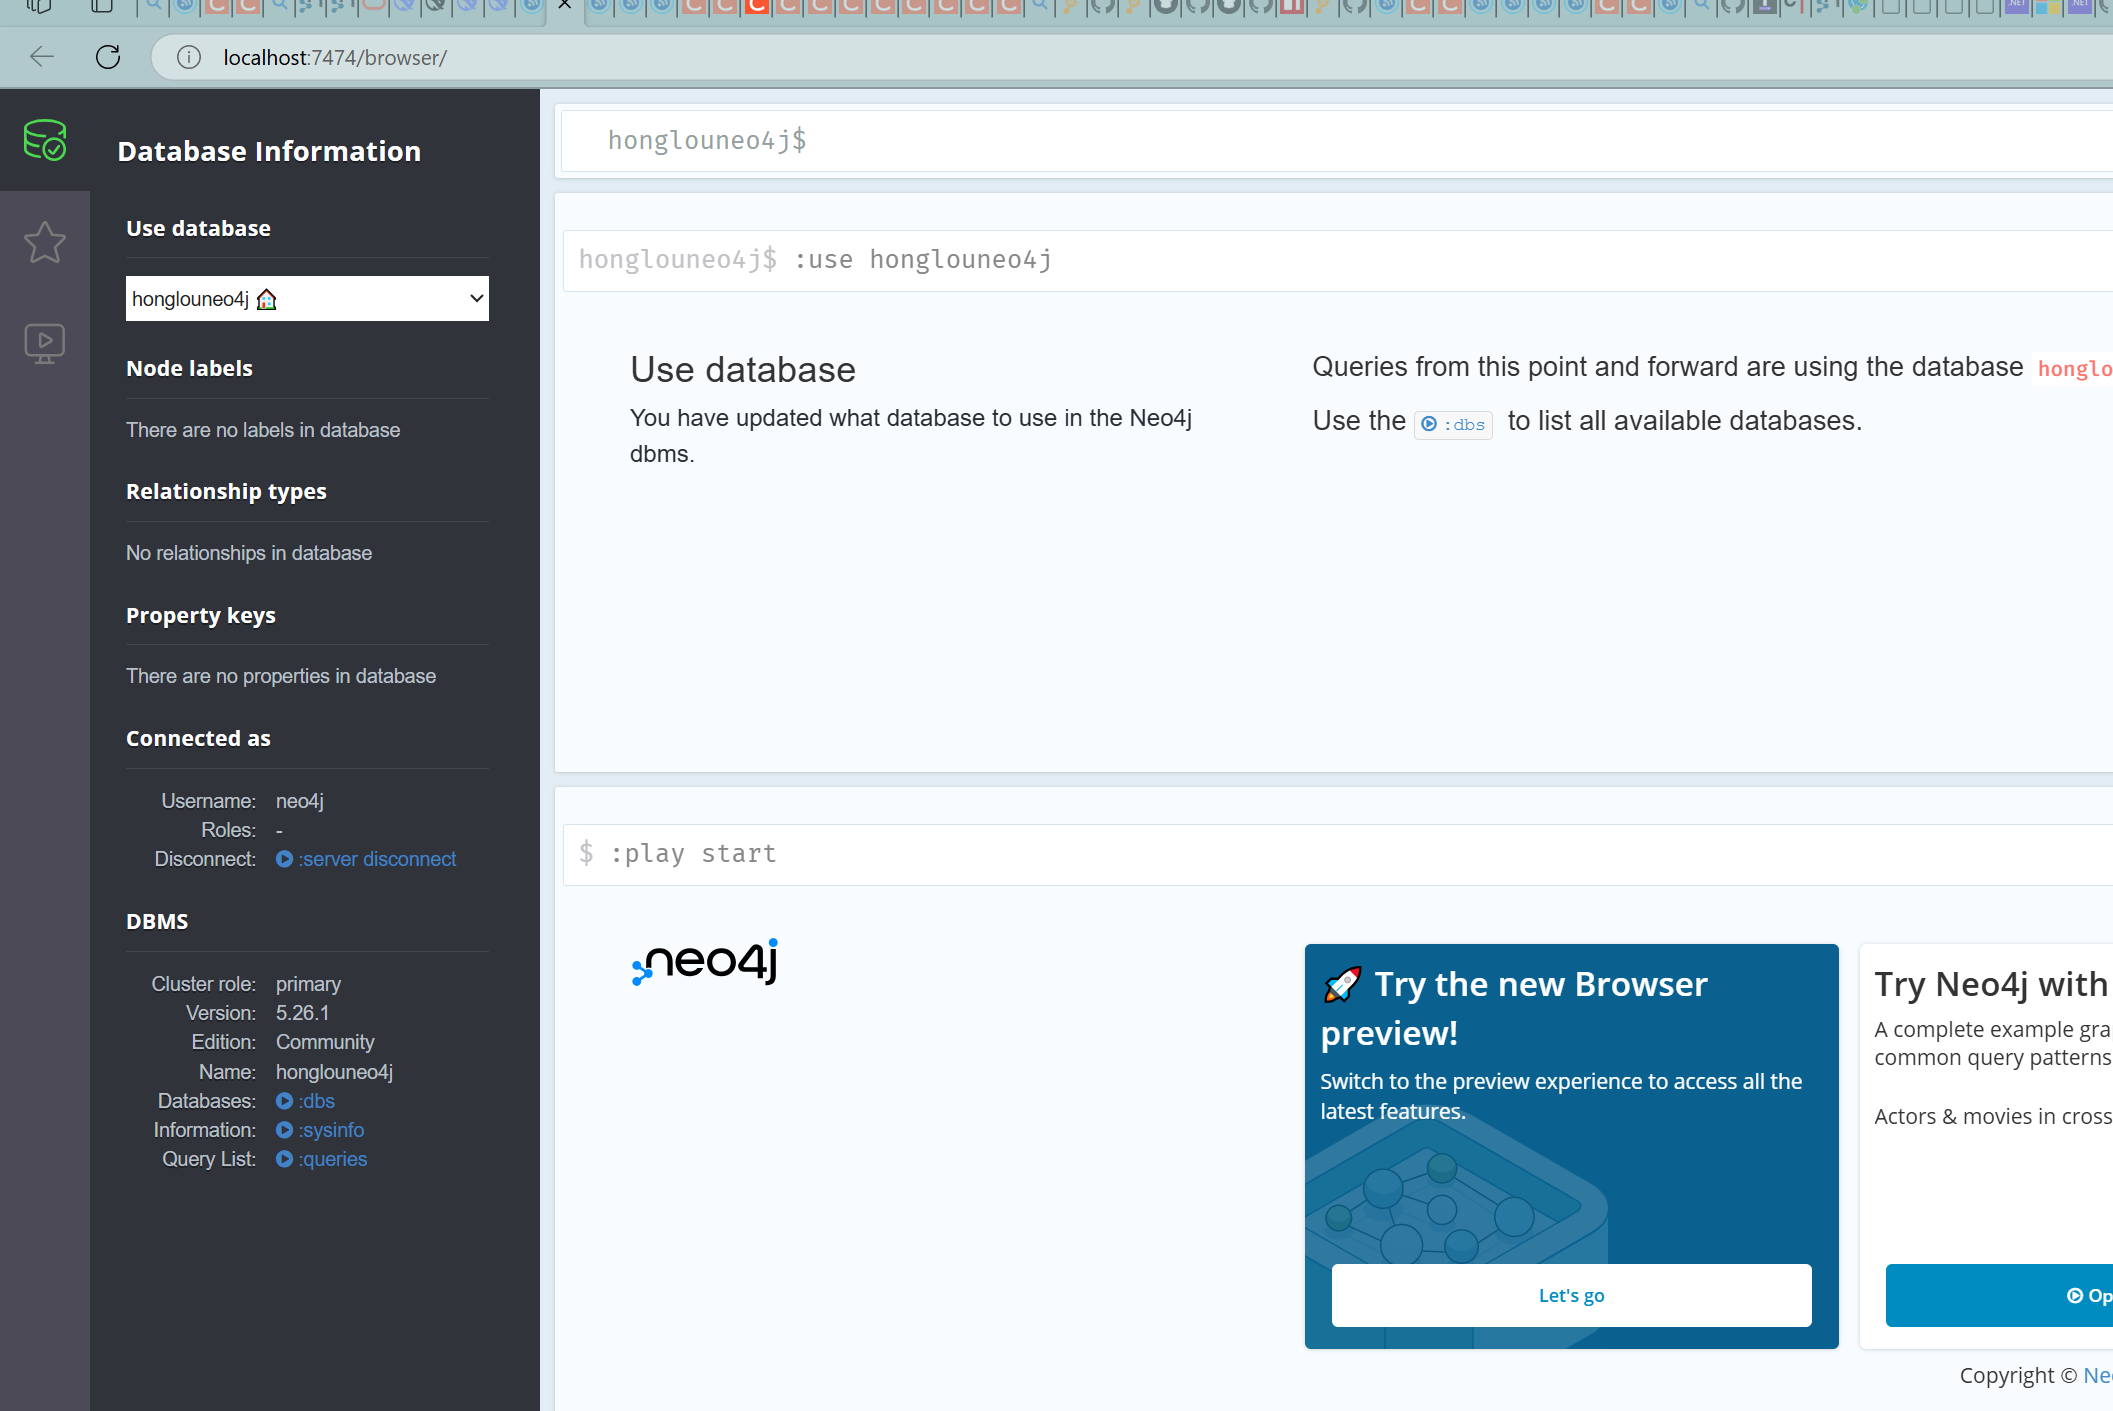Click the browser reload icon

coord(108,57)
